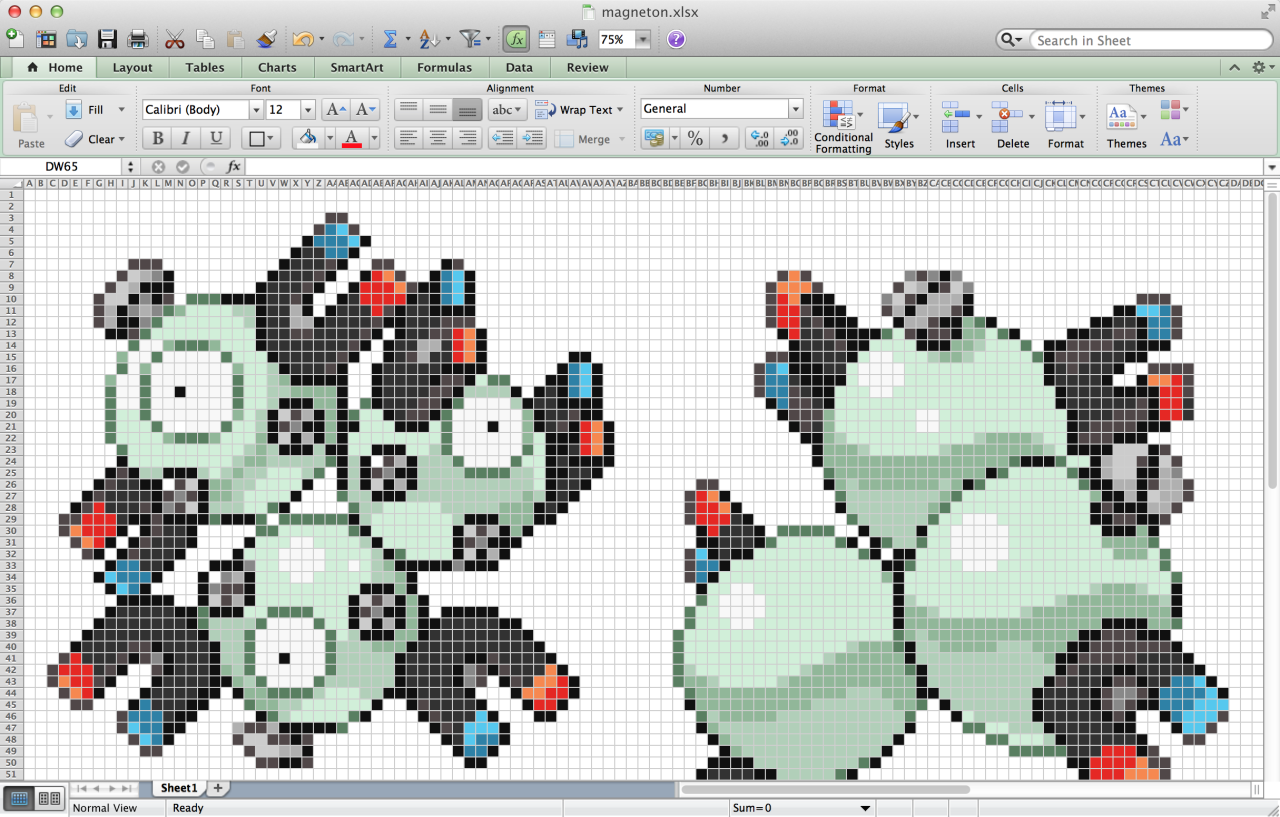Click the Format Painter brush icon
1280x817 pixels.
pyautogui.click(x=266, y=39)
